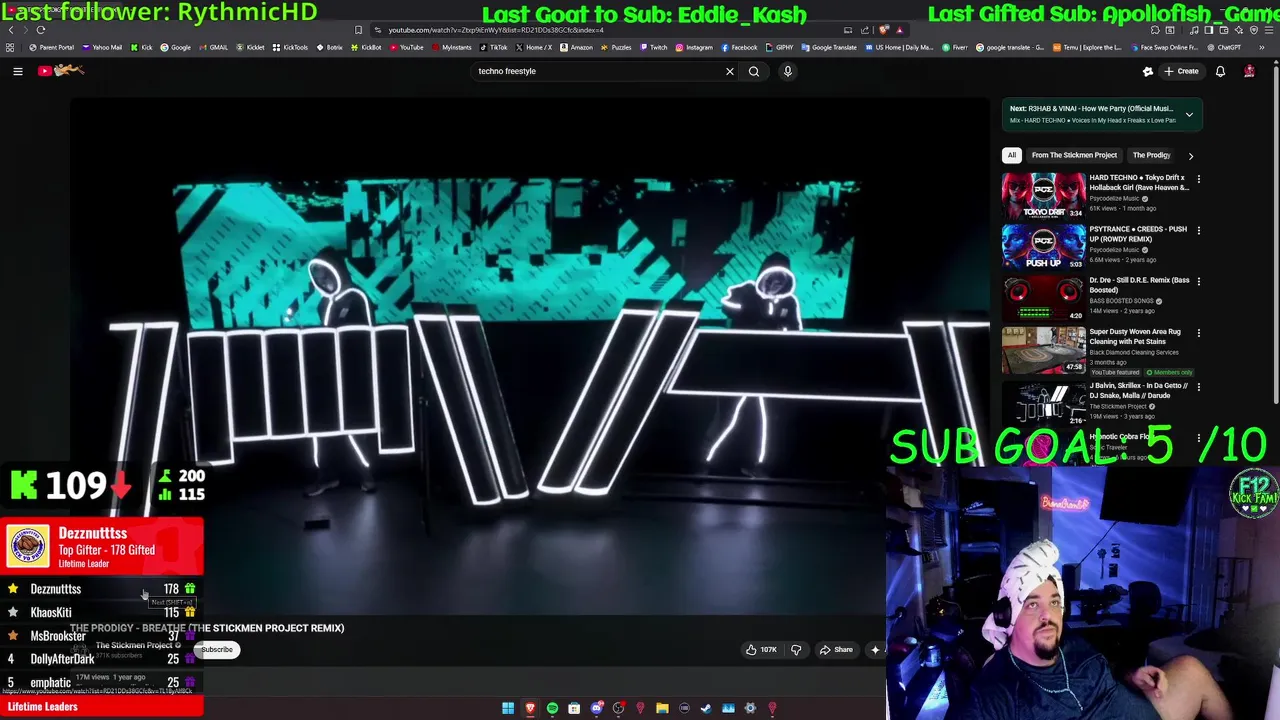This screenshot has width=1280, height=720.
Task: Open options menu for PSYTRANCE Push Up video
Action: pos(1198,231)
